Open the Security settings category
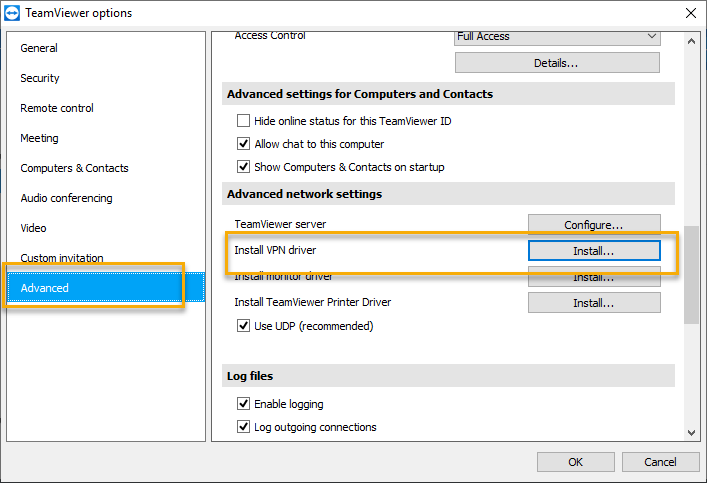This screenshot has height=483, width=707. [x=40, y=78]
